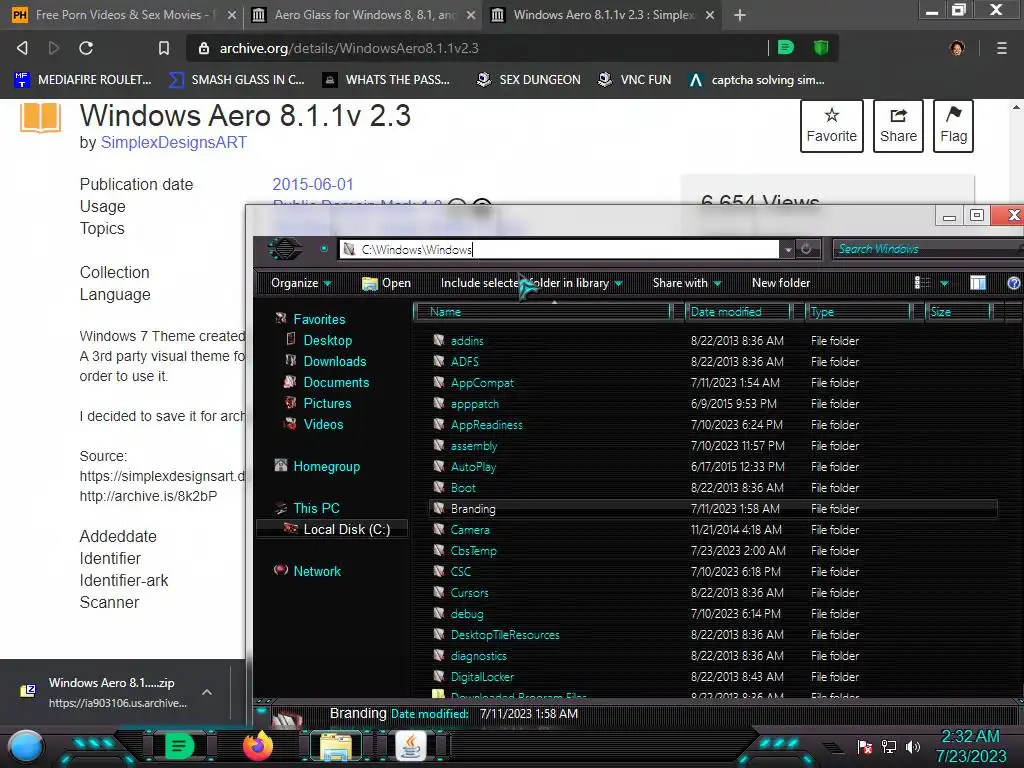Screen dimensions: 1024x768
Task: Toggle the preview pane
Action: point(978,283)
